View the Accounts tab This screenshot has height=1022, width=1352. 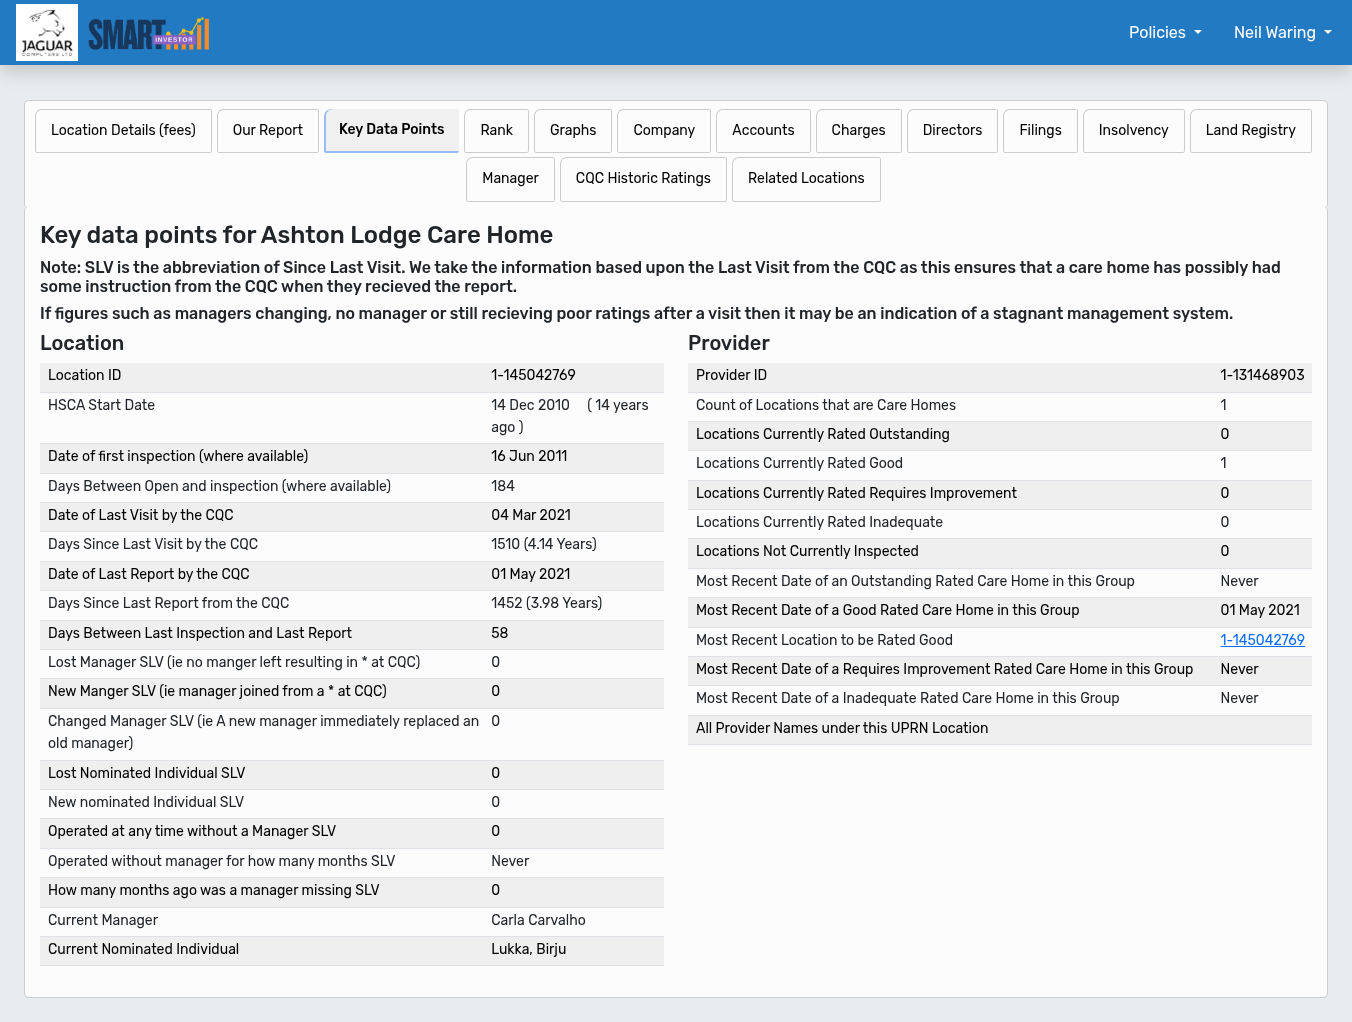coord(763,131)
